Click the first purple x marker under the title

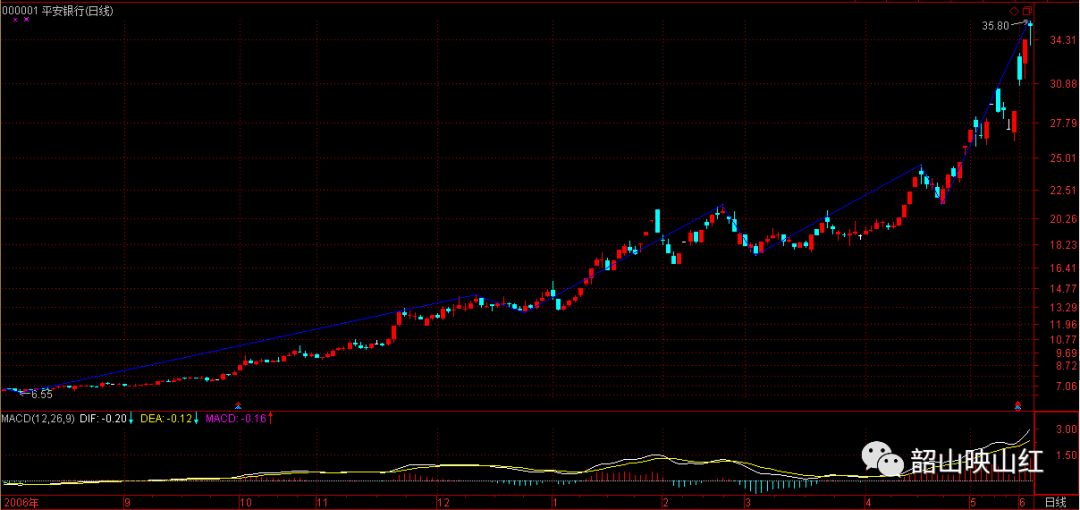[x=15, y=19]
